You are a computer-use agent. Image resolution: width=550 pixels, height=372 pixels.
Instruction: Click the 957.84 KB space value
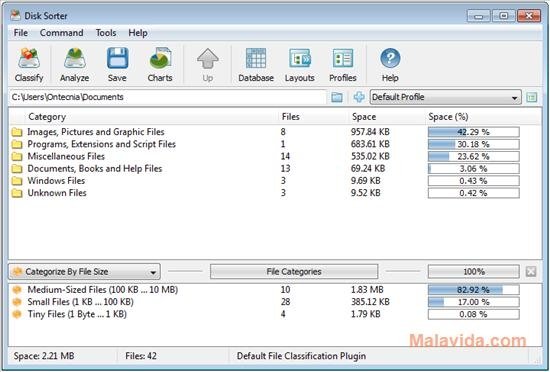[x=370, y=132]
